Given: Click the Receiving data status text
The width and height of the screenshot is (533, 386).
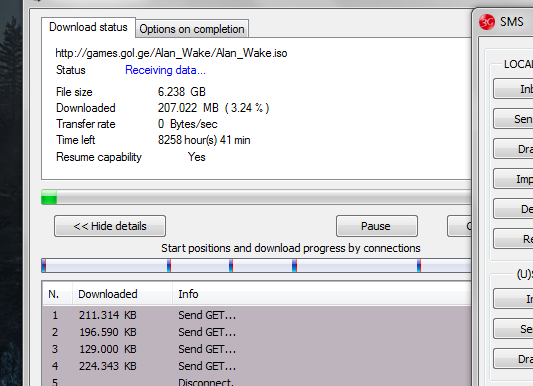Looking at the screenshot, I should pyautogui.click(x=165, y=70).
